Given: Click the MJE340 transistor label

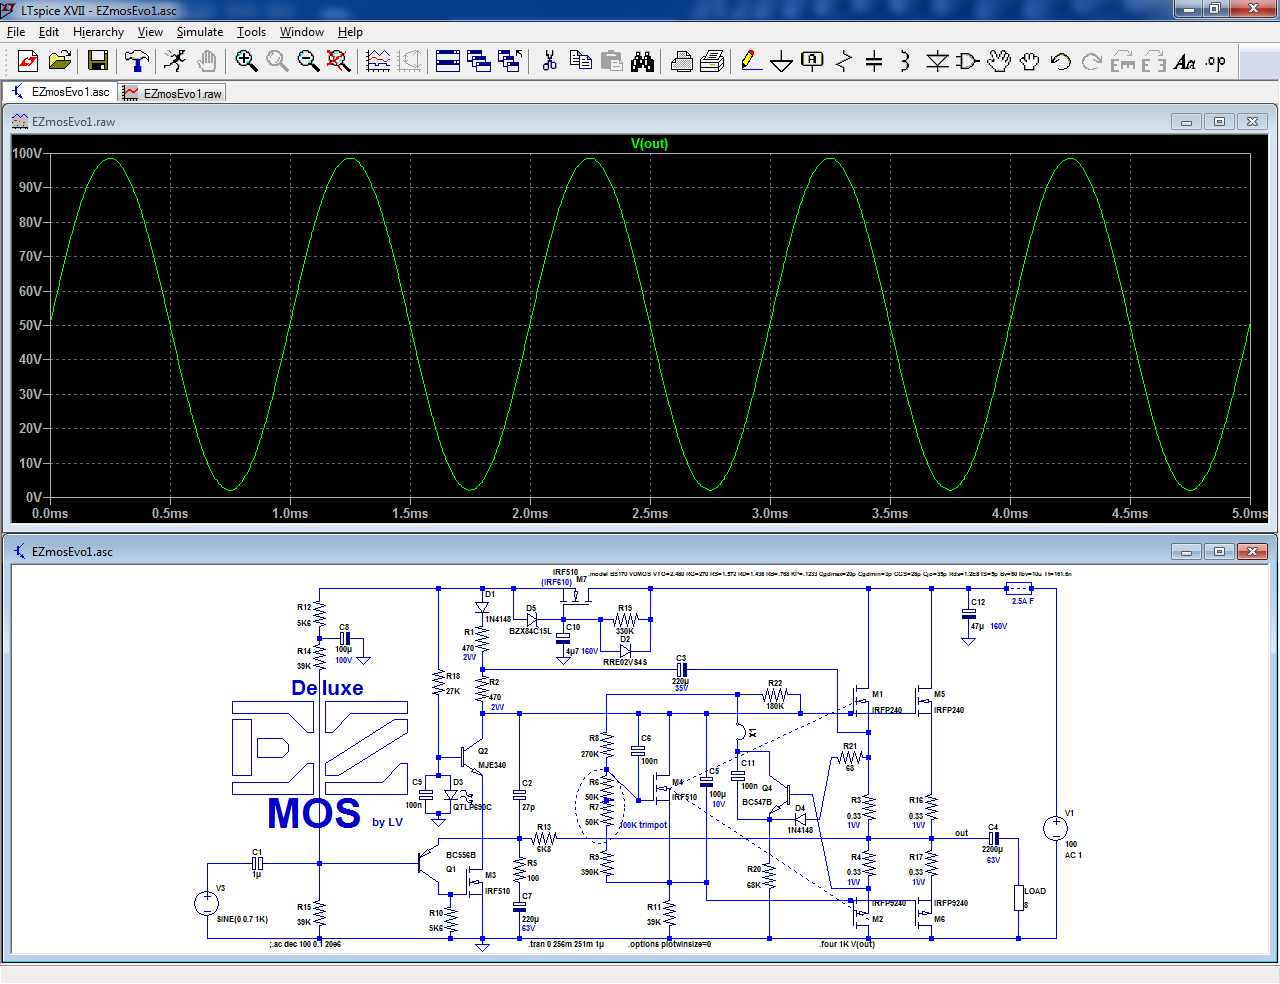Looking at the screenshot, I should click(492, 765).
